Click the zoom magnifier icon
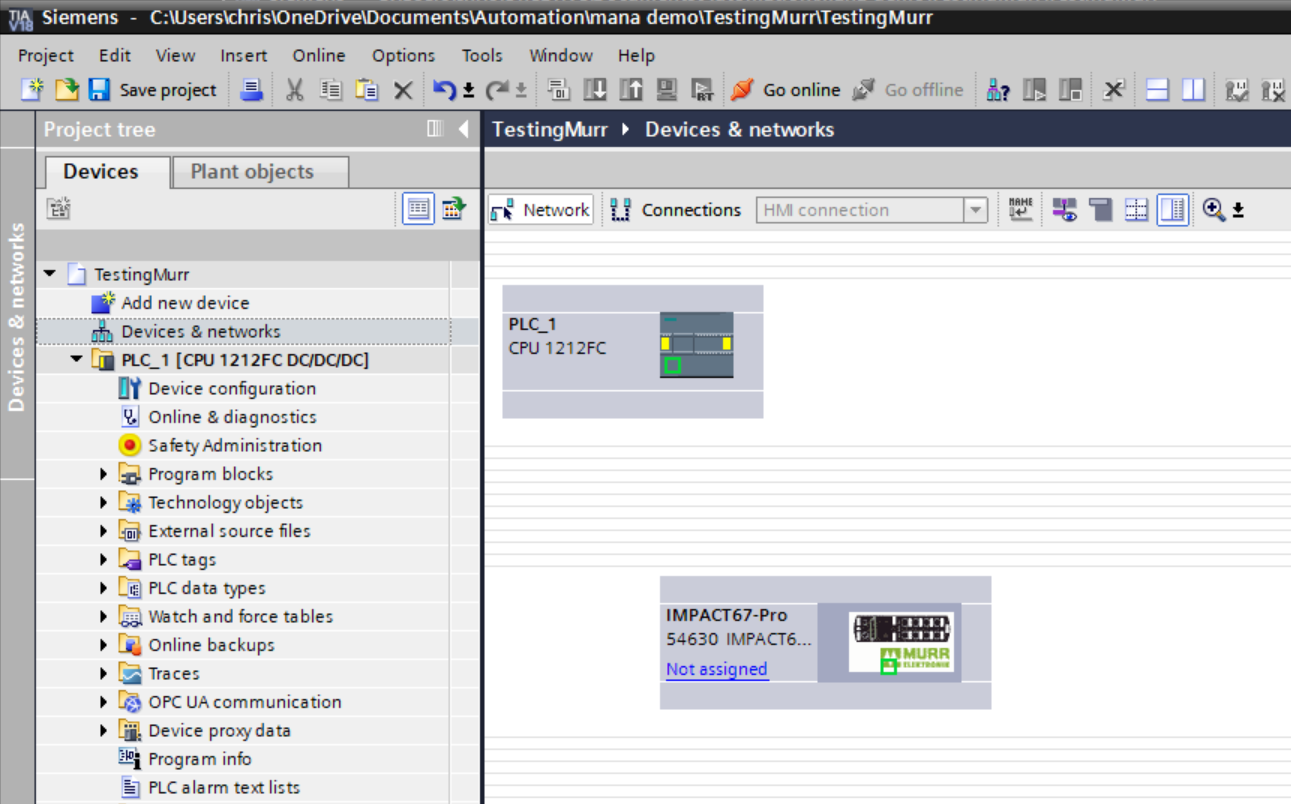Screen dimensions: 1291x804 coord(1213,209)
